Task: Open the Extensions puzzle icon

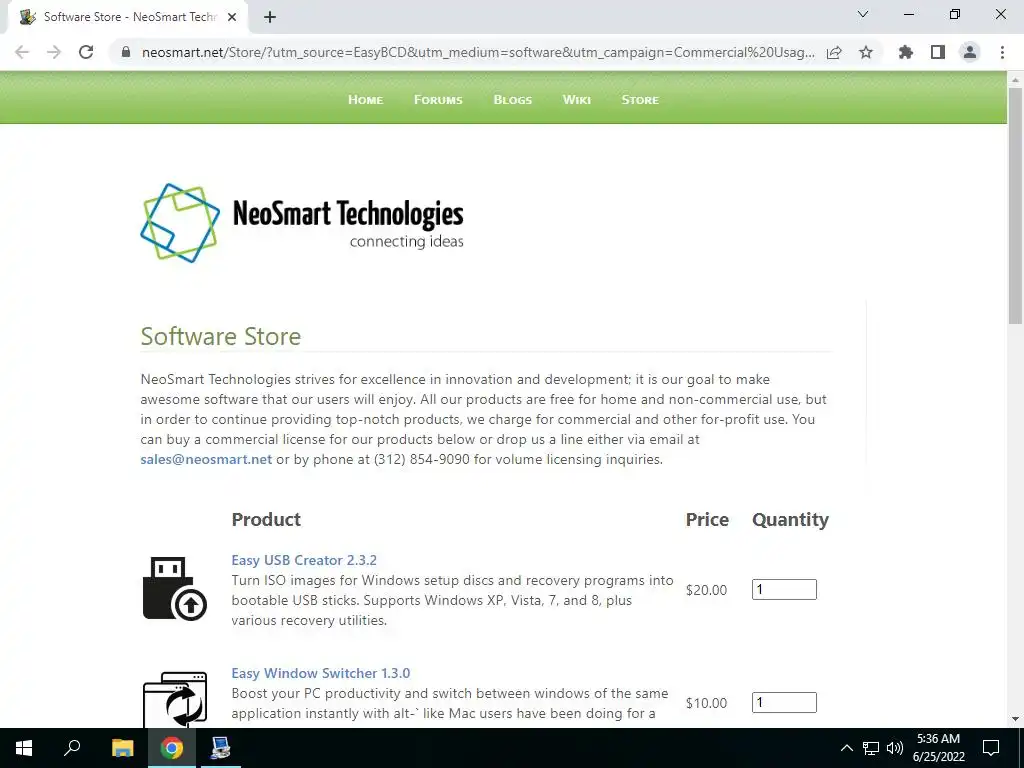Action: click(x=906, y=52)
